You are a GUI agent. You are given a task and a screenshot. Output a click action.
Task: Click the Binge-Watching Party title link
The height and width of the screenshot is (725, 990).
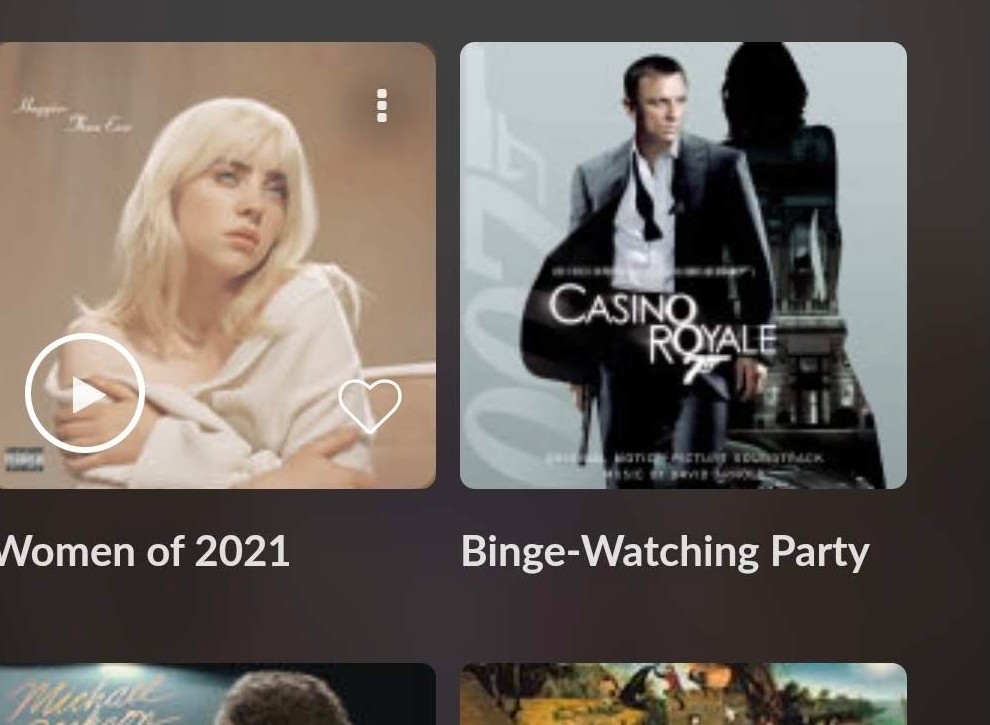point(665,552)
